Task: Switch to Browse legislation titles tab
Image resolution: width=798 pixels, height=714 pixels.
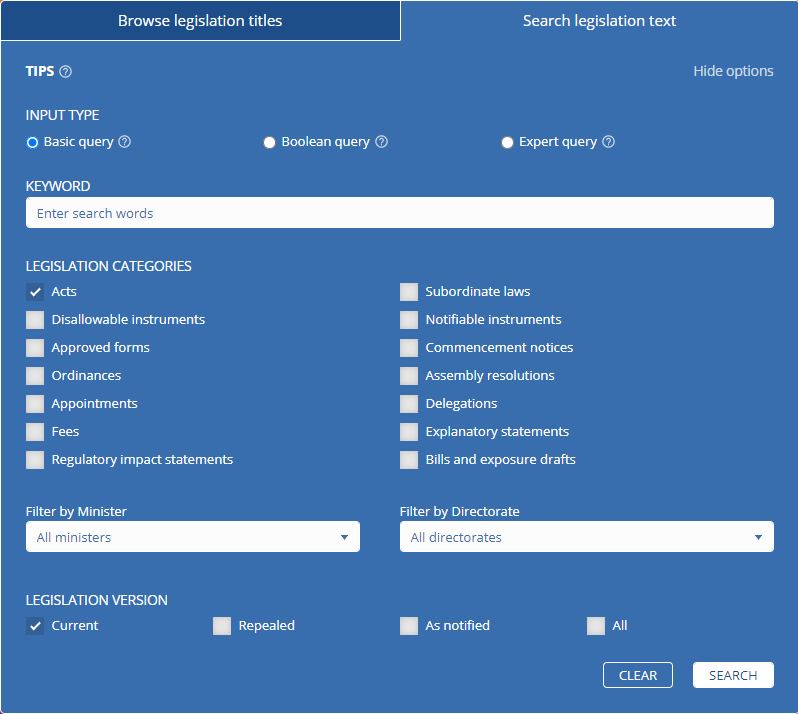Action: pyautogui.click(x=200, y=21)
